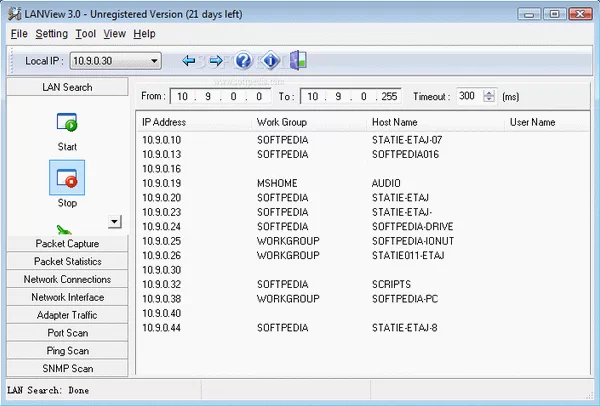
Task: Click the LANView application title icon
Action: click(x=15, y=14)
